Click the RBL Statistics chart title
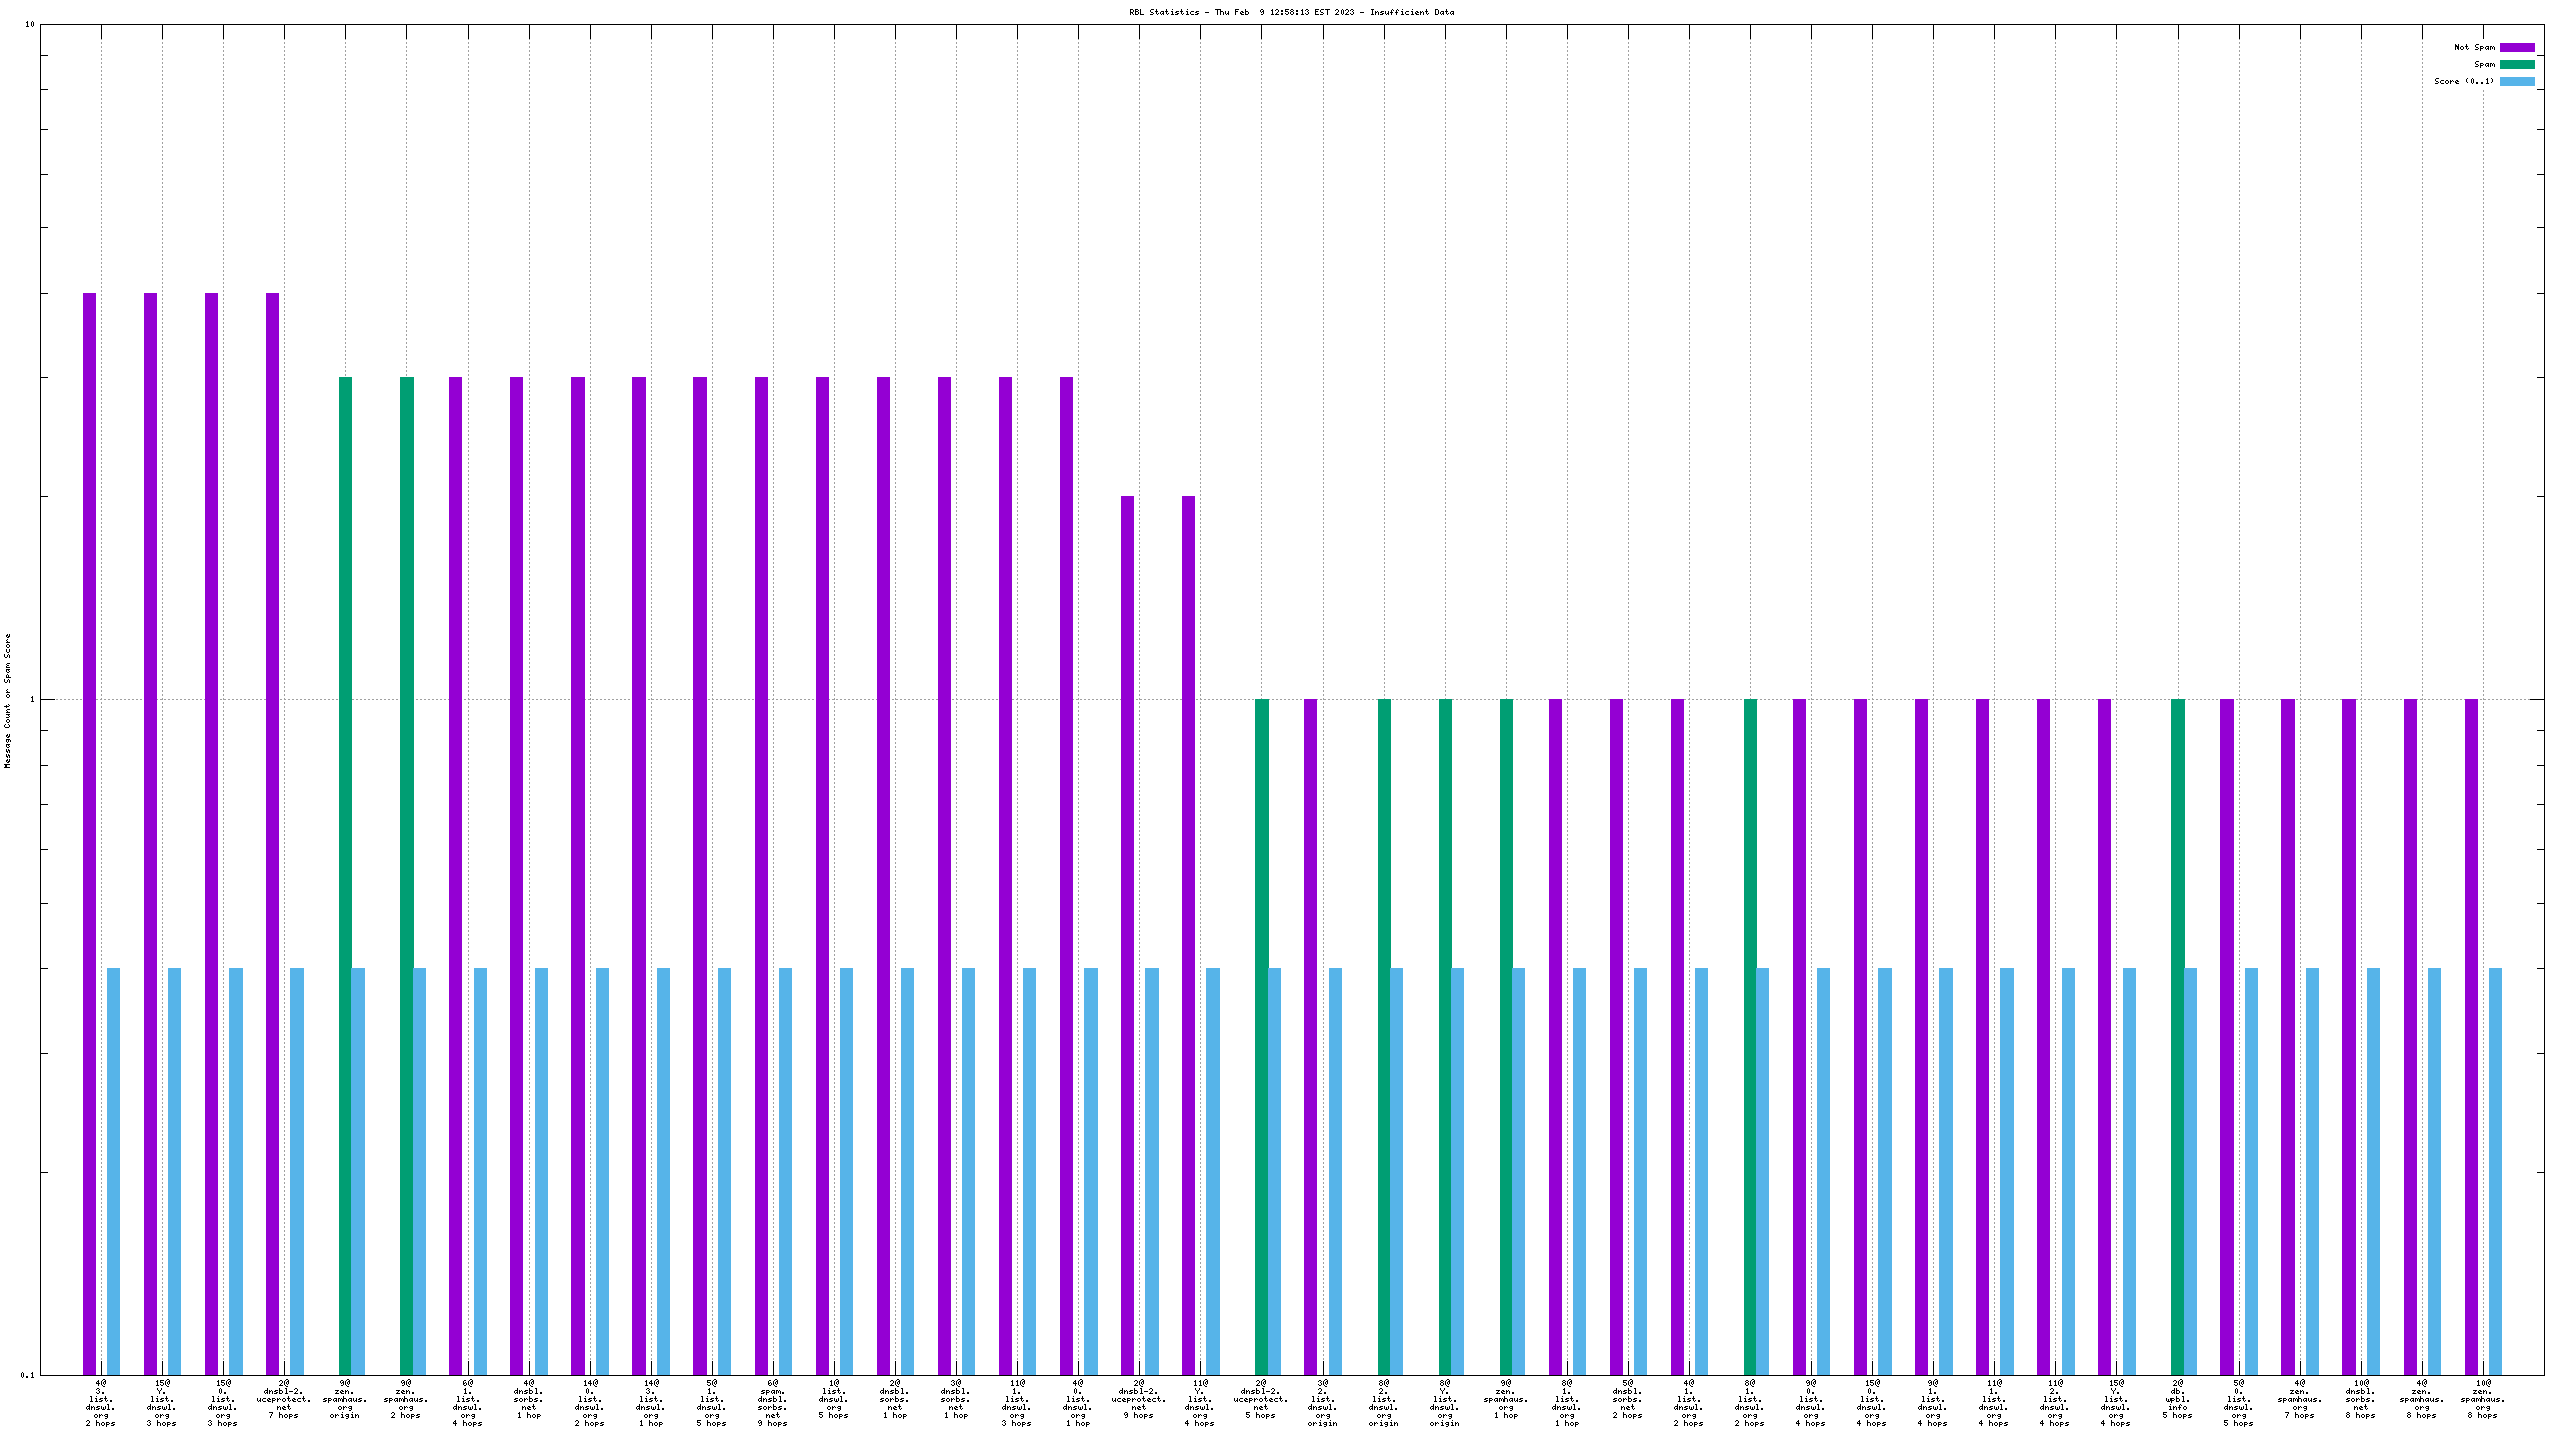 tap(1291, 12)
